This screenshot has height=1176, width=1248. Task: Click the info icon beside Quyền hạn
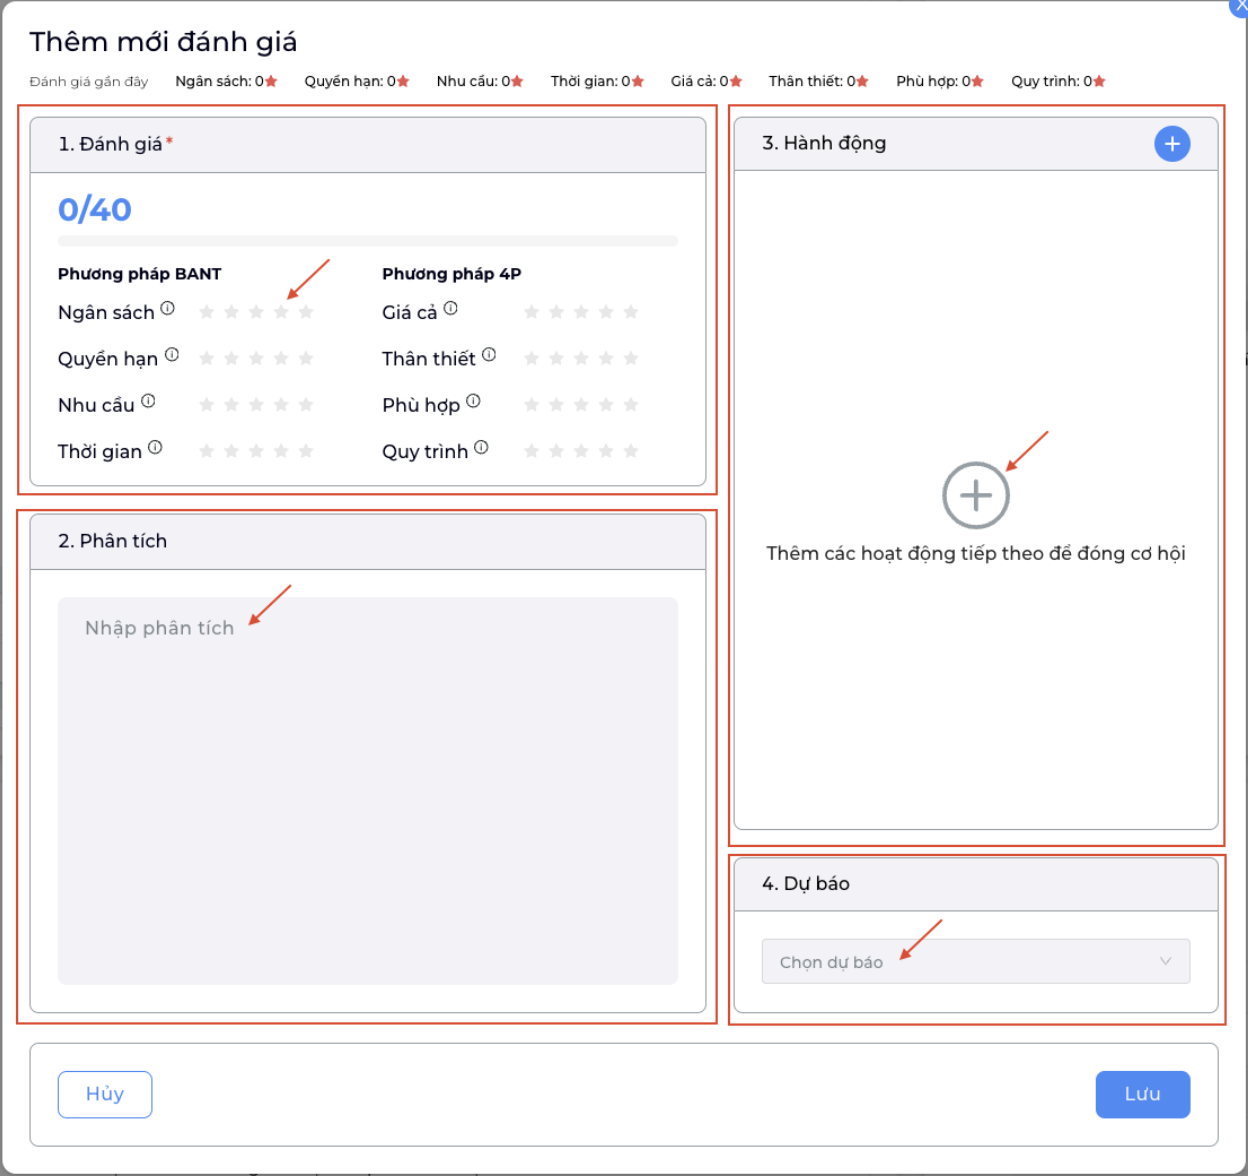tap(172, 355)
